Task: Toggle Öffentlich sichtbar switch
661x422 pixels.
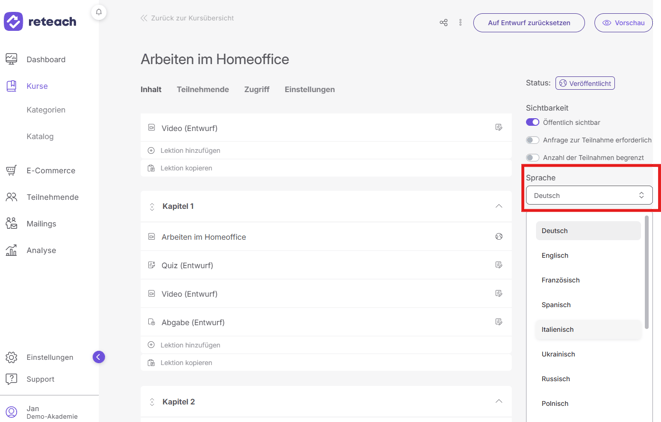Action: 532,122
